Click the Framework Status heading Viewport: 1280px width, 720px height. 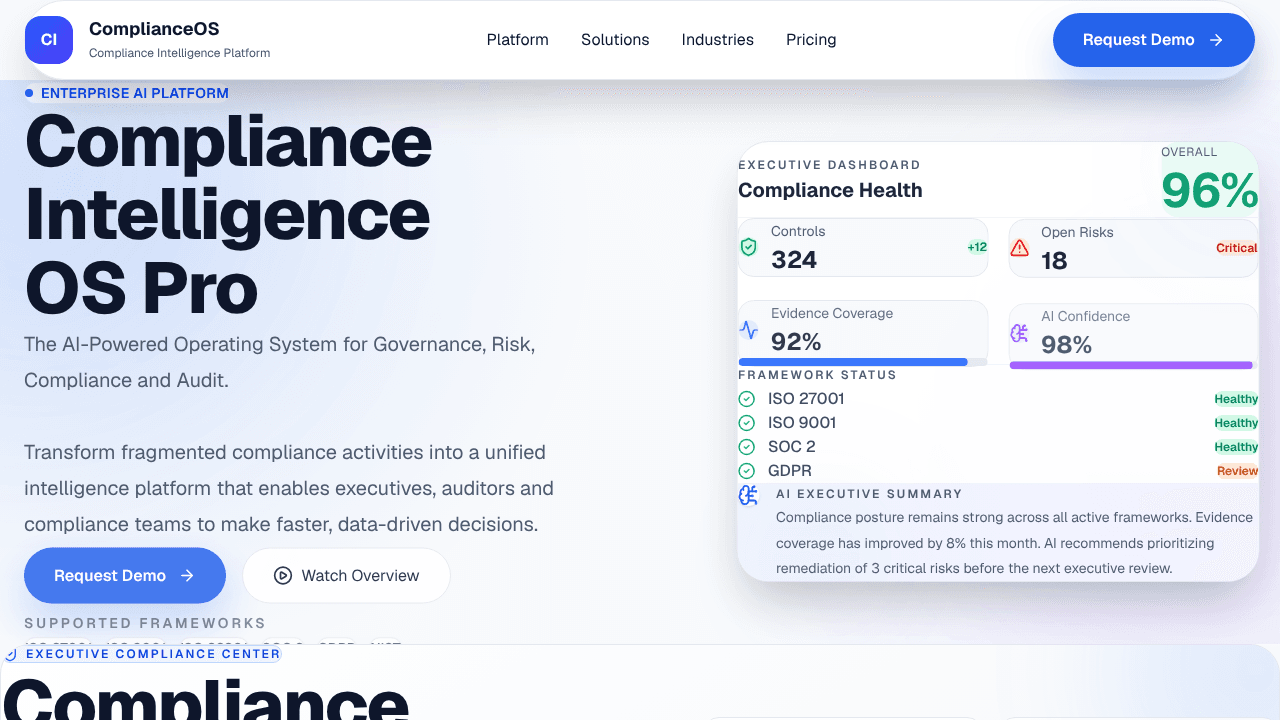point(817,375)
